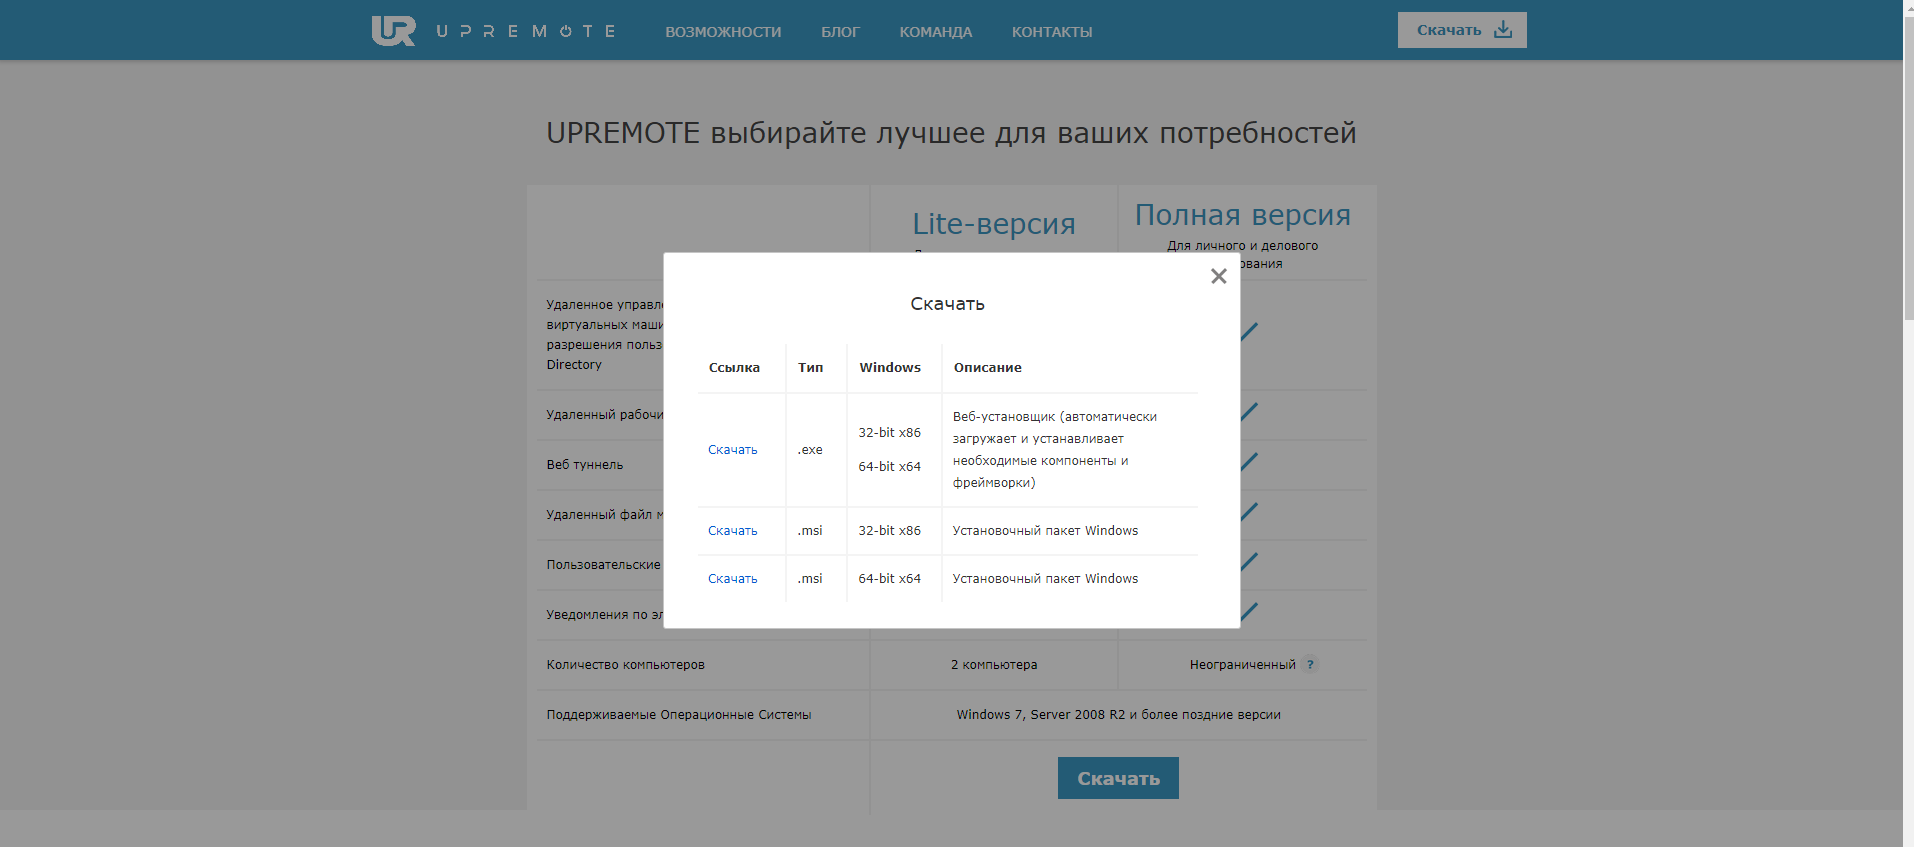Open the ВОЗМОЖНОСТИ menu item
Viewport: 1914px width, 847px height.
(x=723, y=32)
